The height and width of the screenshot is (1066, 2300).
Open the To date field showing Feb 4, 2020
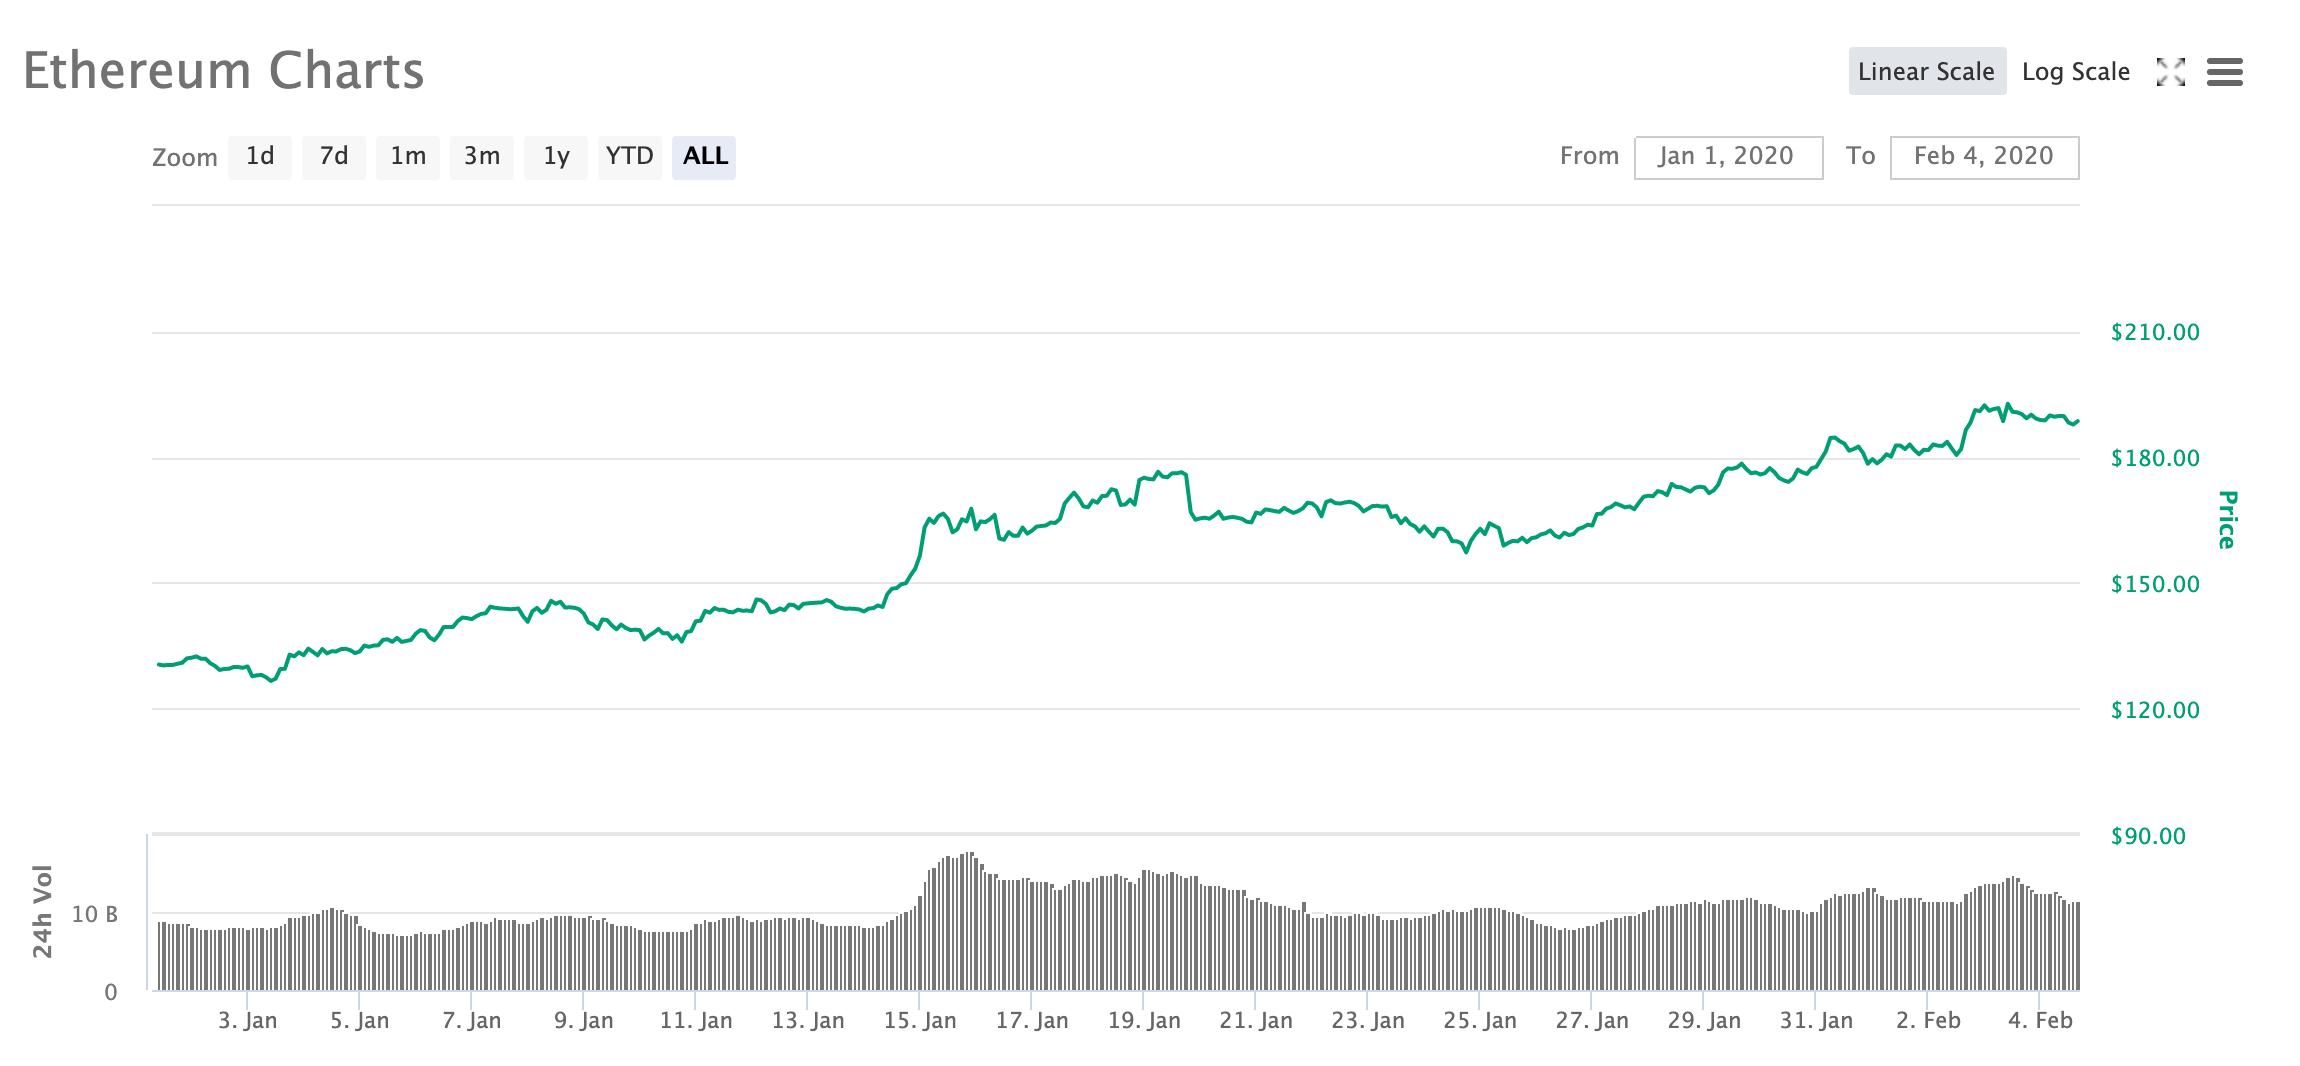click(1983, 156)
